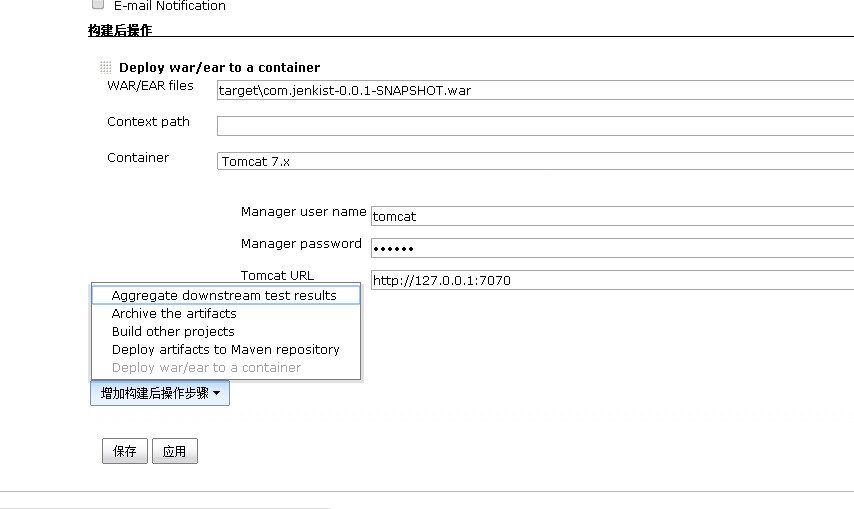Screen dimensions: 854x509
Task: Click the WAR/EAR files input field
Action: pos(535,90)
